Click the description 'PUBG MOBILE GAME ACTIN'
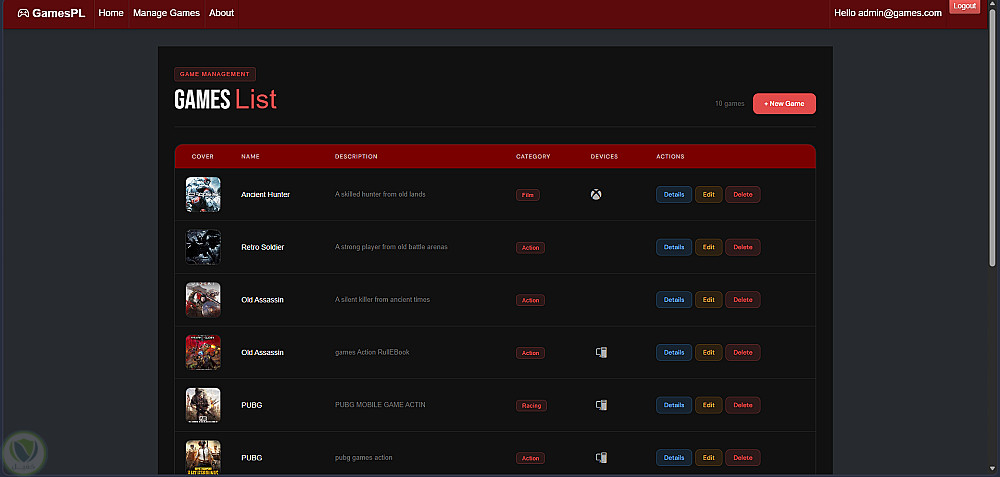The image size is (1000, 477). pos(380,405)
